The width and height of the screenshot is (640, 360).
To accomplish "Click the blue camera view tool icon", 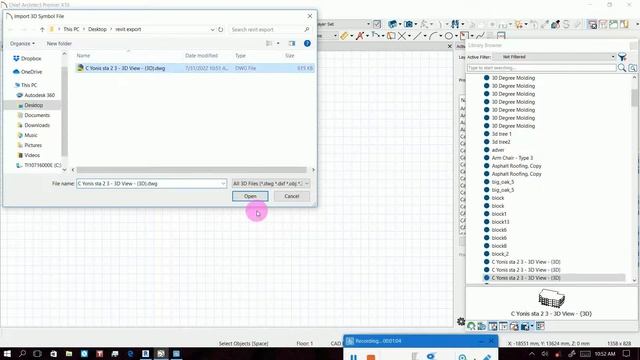I will [408, 24].
